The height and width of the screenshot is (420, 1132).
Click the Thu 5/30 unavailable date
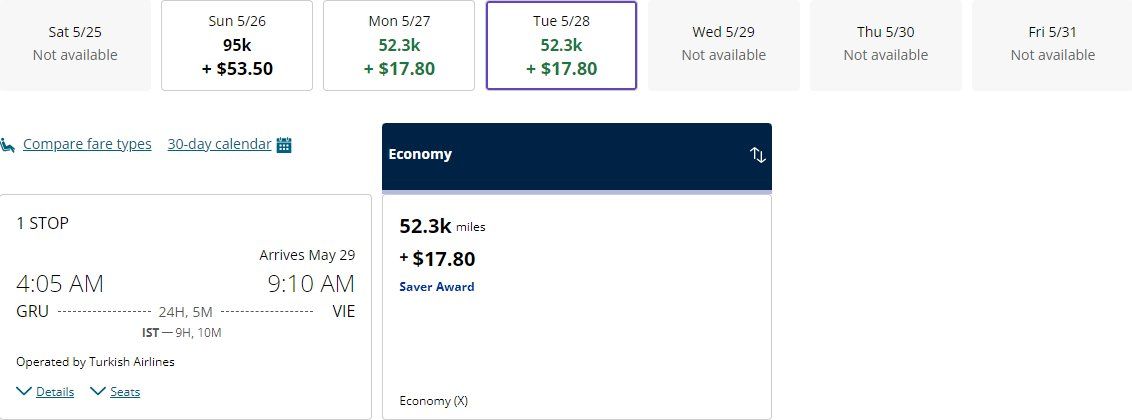pyautogui.click(x=886, y=44)
